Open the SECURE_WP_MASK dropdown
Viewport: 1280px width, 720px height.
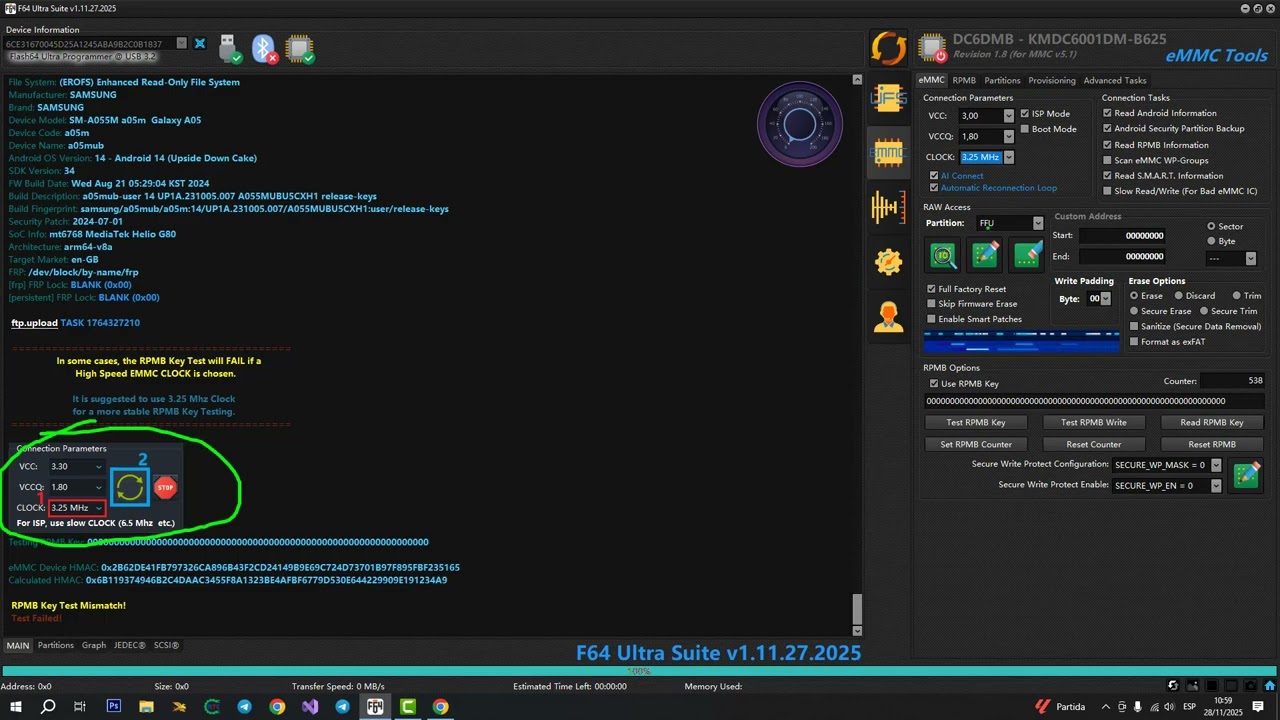pyautogui.click(x=1216, y=465)
